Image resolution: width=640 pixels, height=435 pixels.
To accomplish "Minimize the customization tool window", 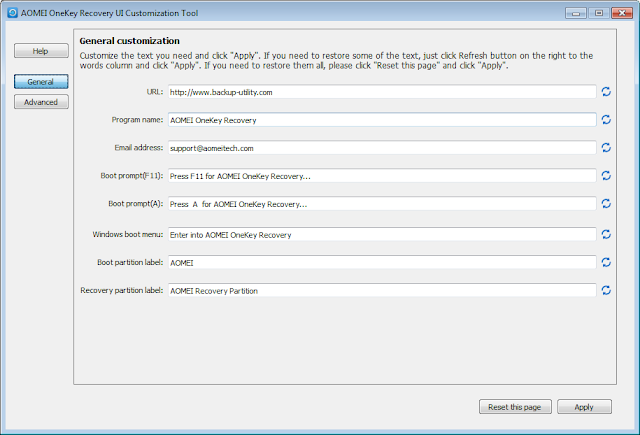I will click(x=576, y=13).
